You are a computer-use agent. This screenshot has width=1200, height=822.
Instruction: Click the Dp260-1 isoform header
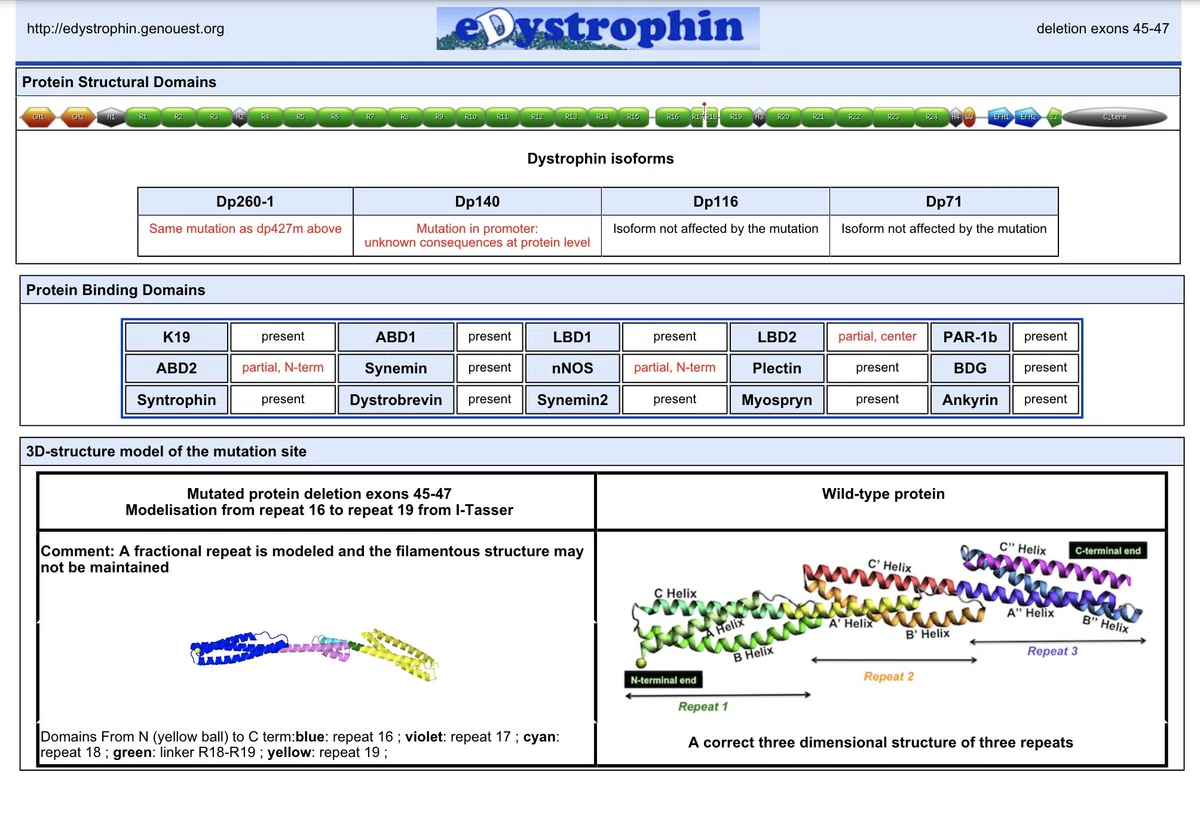pos(245,201)
